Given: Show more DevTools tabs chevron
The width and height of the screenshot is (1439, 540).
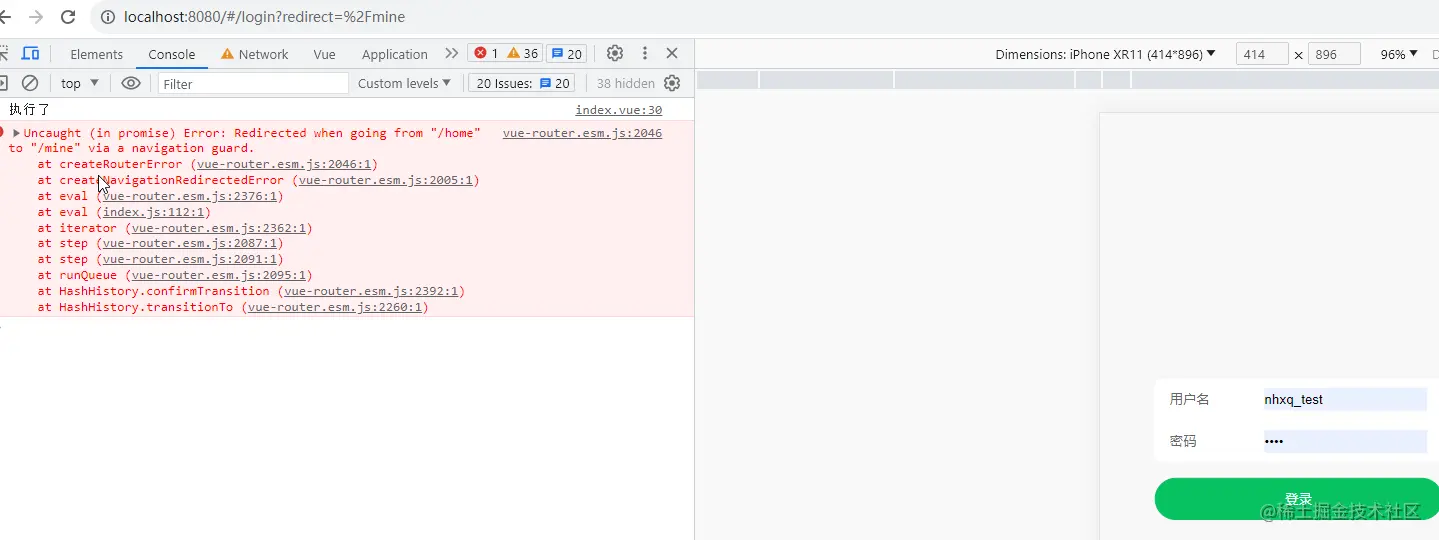Looking at the screenshot, I should pyautogui.click(x=451, y=53).
